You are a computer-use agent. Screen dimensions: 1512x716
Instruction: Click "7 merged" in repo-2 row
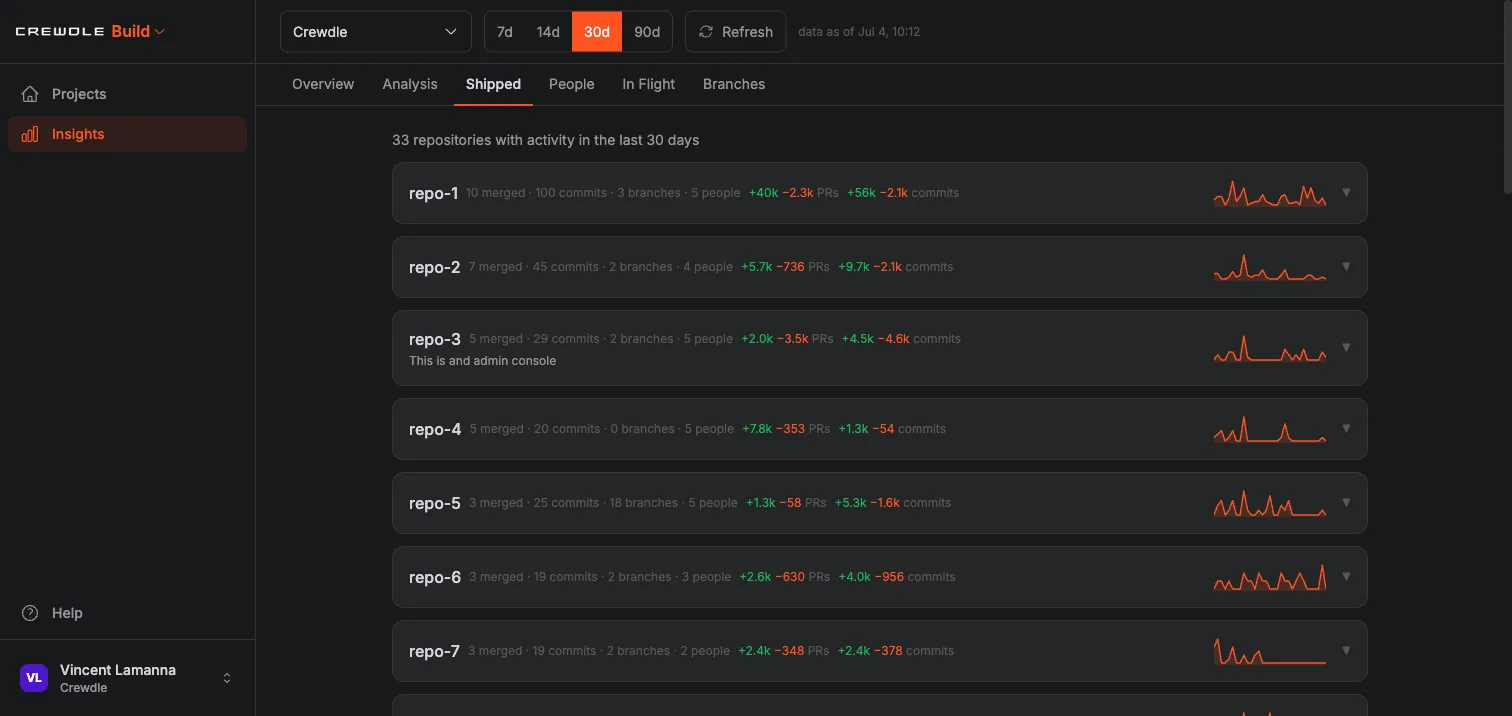point(495,267)
